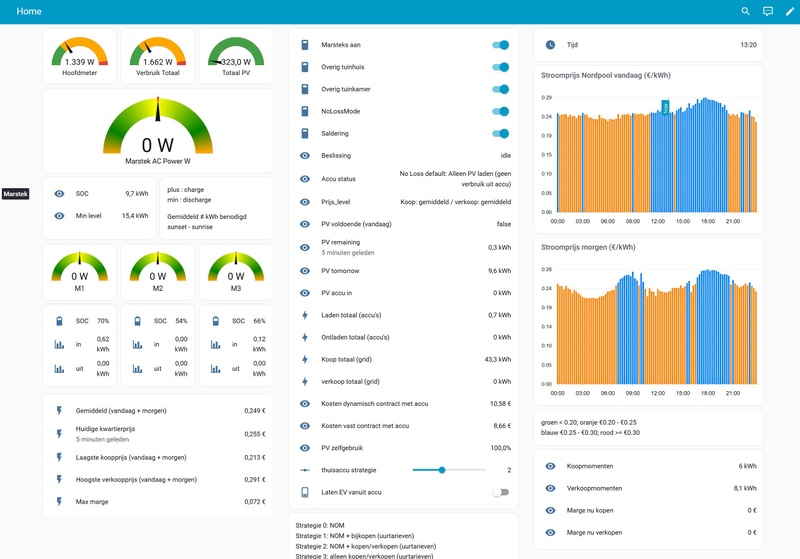Open Hoofdmeter gauge details
800x559 pixels.
[80, 56]
